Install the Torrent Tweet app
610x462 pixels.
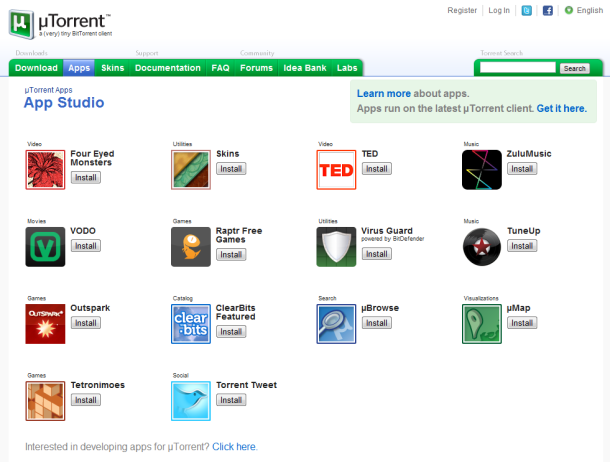tap(231, 400)
